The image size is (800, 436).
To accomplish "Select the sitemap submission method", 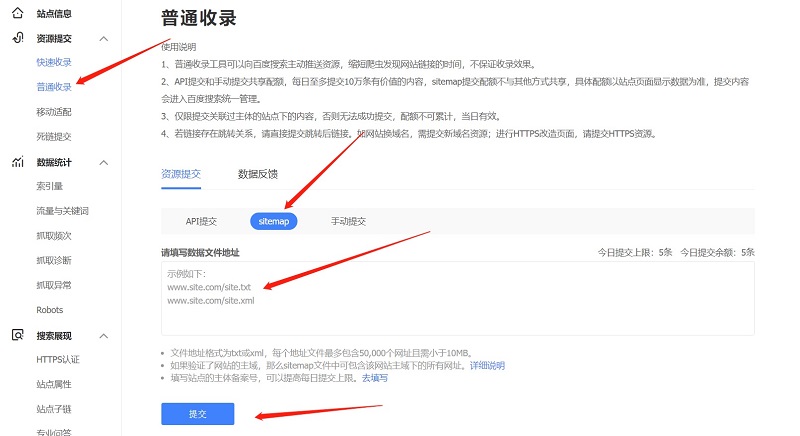I will point(273,221).
